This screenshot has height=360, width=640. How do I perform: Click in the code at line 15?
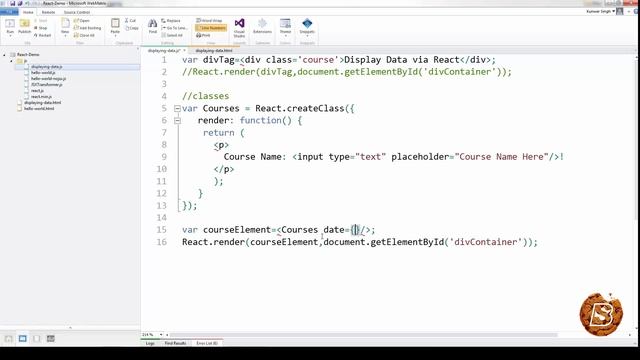pos(278,230)
